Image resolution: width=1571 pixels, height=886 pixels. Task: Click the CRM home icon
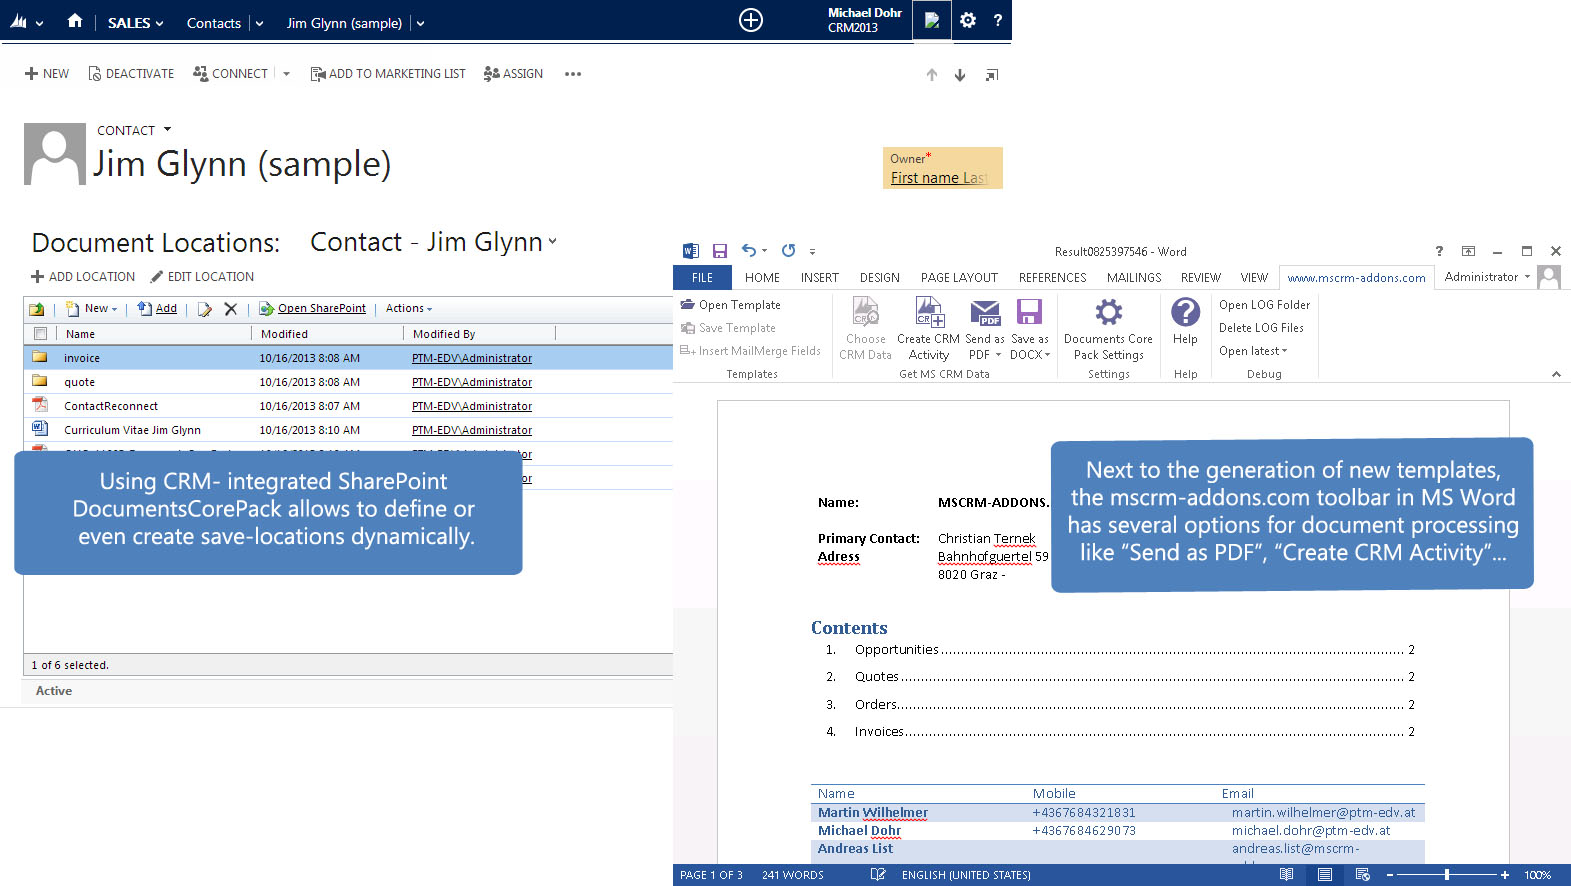click(x=75, y=21)
